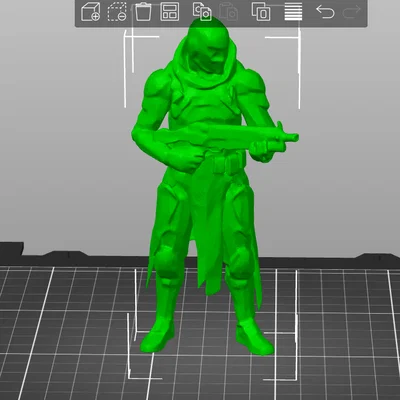
Task: Click the Delete selected object icon
Action: [117, 12]
